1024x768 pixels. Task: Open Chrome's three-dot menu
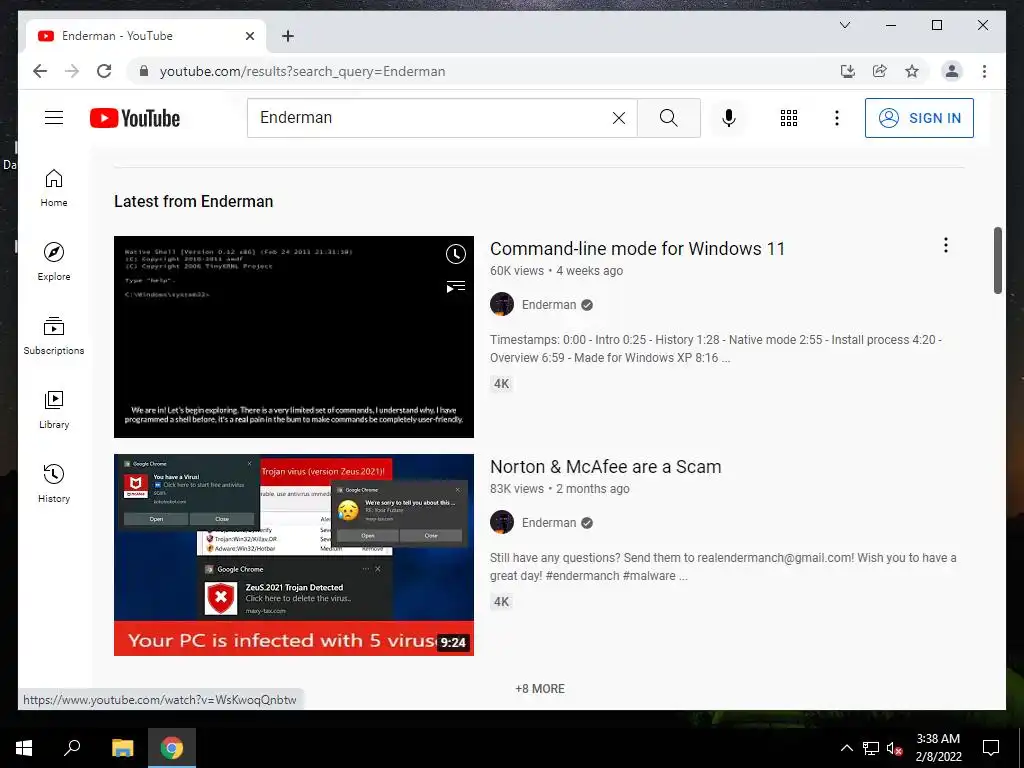[x=984, y=71]
